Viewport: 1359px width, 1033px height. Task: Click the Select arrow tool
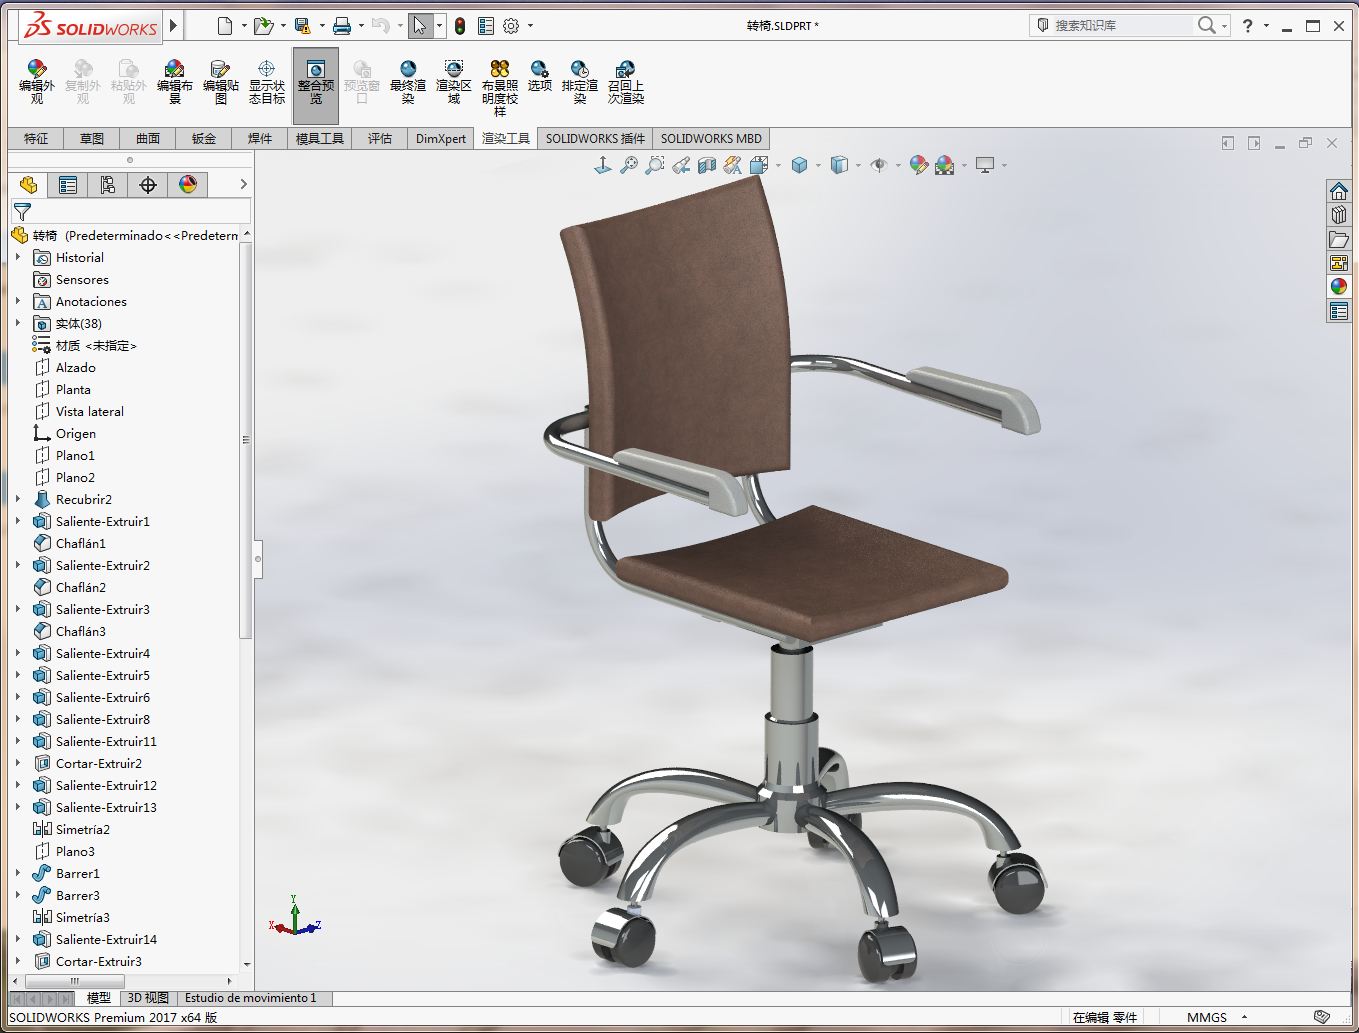[x=420, y=26]
